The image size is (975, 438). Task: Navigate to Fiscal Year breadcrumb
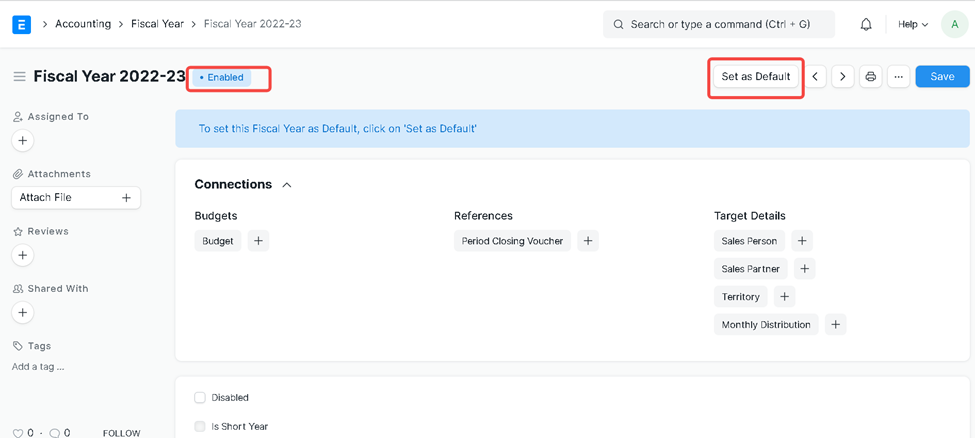pyautogui.click(x=157, y=24)
